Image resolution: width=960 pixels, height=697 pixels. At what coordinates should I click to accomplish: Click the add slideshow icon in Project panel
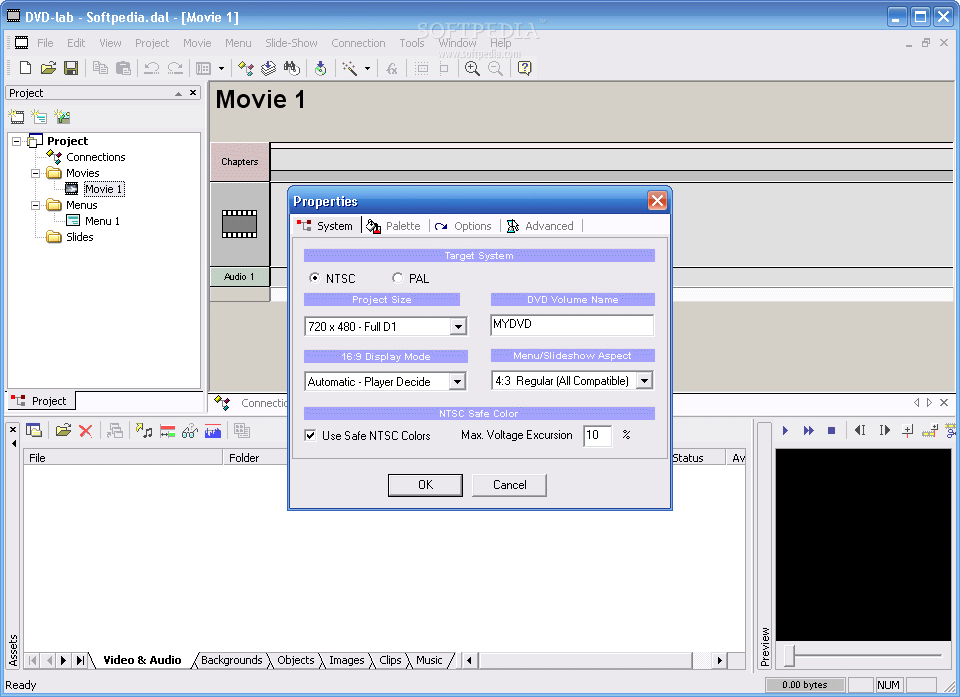point(62,116)
